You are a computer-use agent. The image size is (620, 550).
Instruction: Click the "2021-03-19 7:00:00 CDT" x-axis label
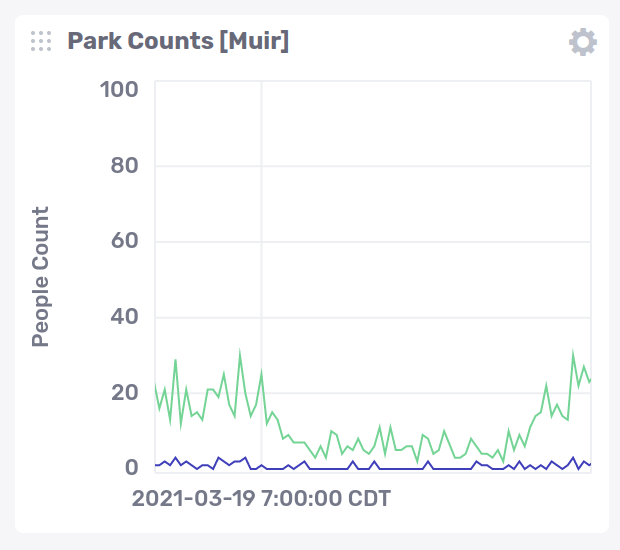click(261, 497)
